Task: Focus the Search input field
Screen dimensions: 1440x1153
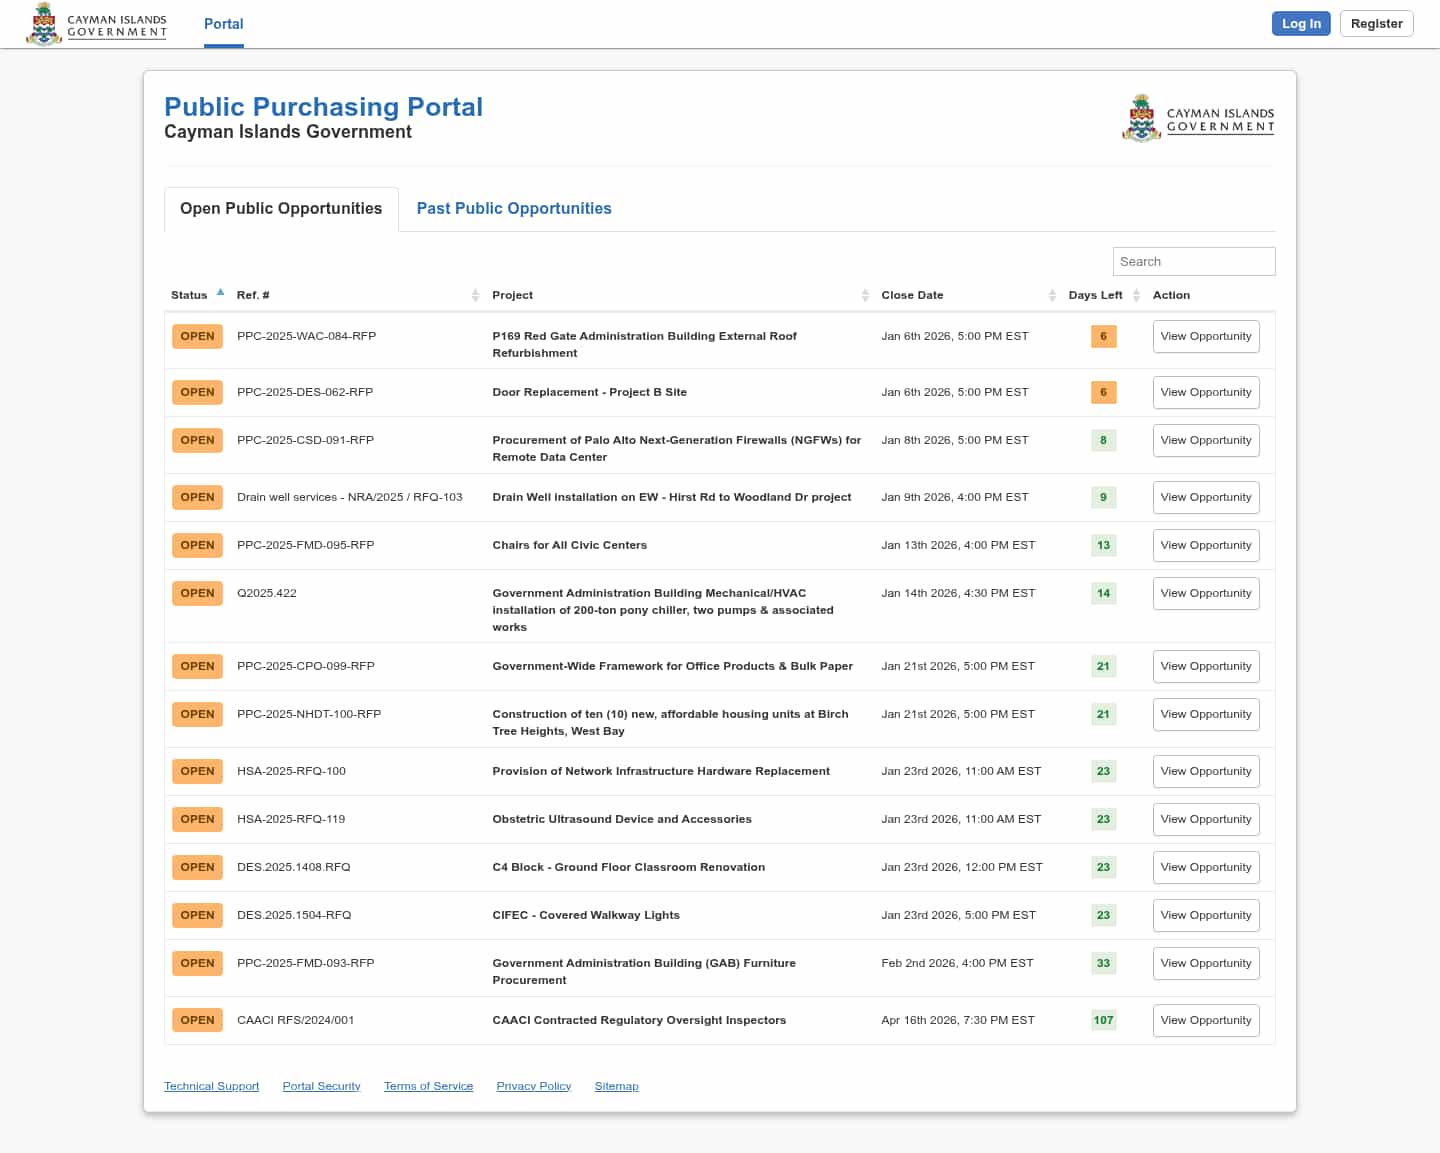Action: (x=1193, y=261)
